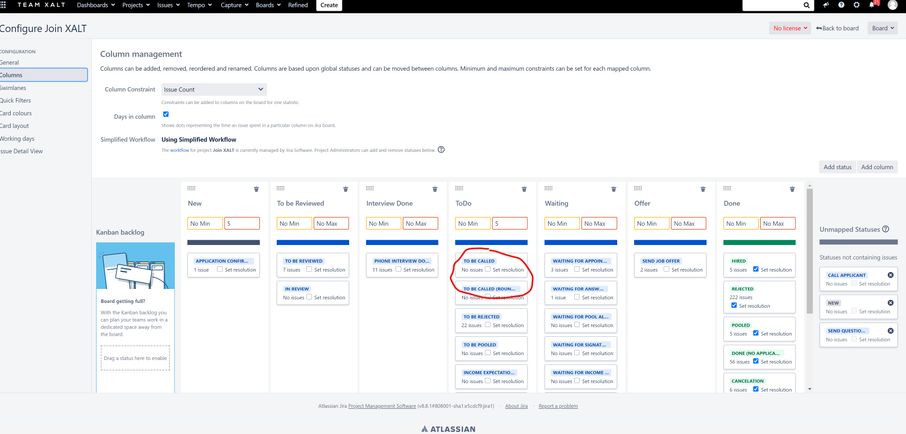
Task: Open the Capture menu
Action: (x=234, y=5)
